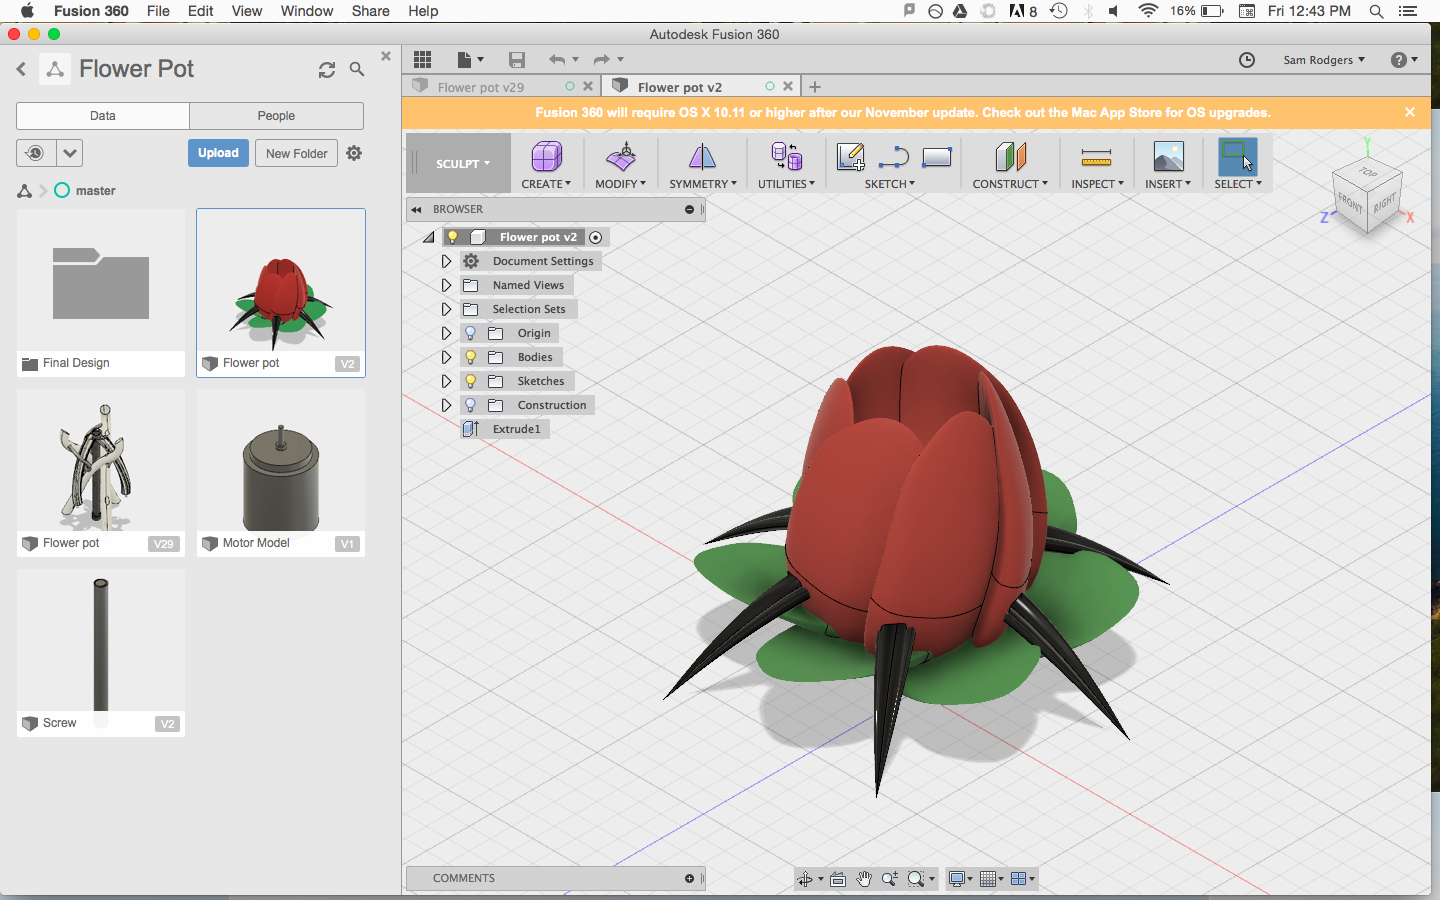Select the People tab
The height and width of the screenshot is (900, 1440).
(276, 116)
